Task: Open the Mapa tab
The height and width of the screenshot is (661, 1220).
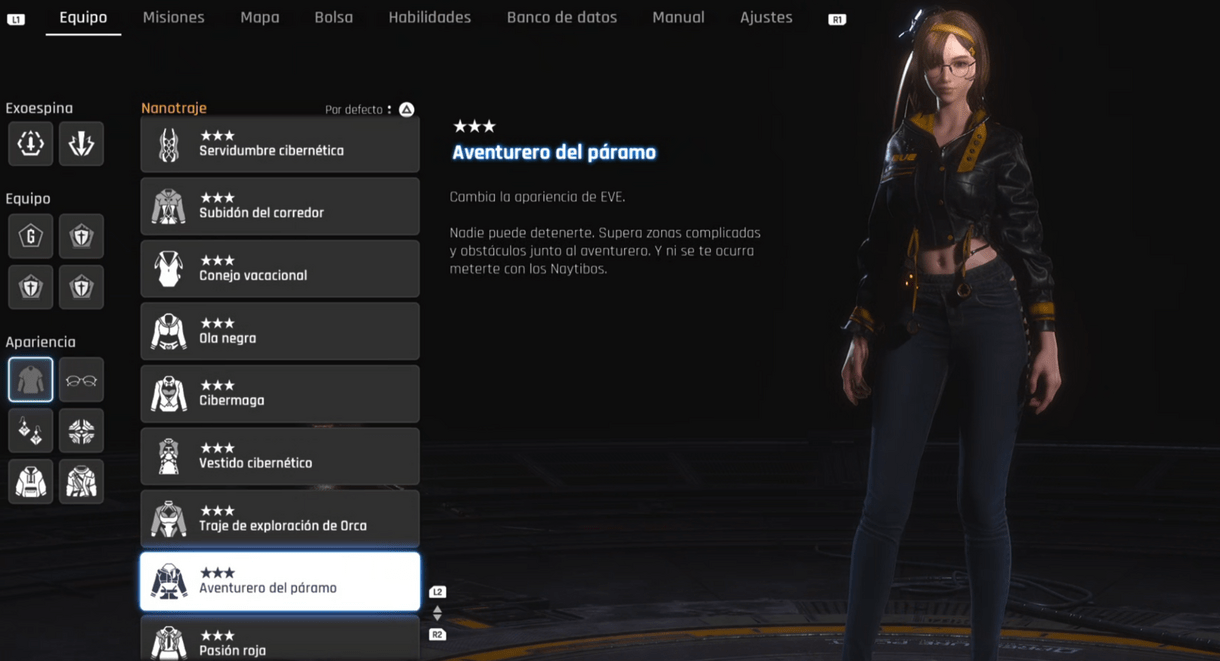Action: click(260, 17)
